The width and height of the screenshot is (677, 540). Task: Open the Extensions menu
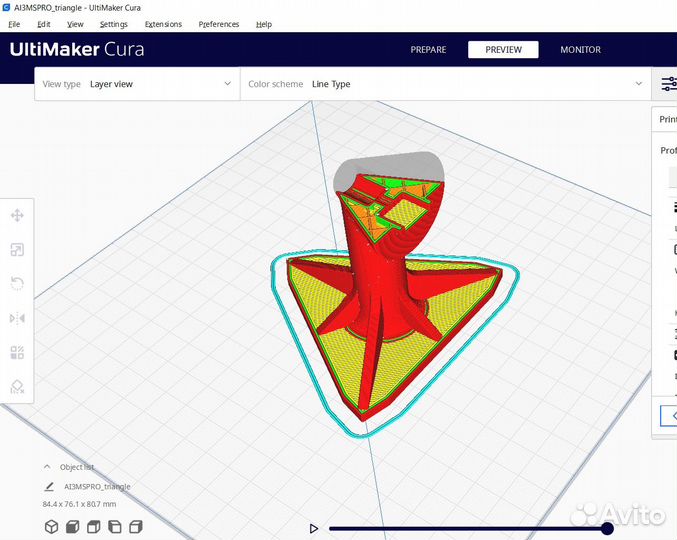[x=163, y=24]
